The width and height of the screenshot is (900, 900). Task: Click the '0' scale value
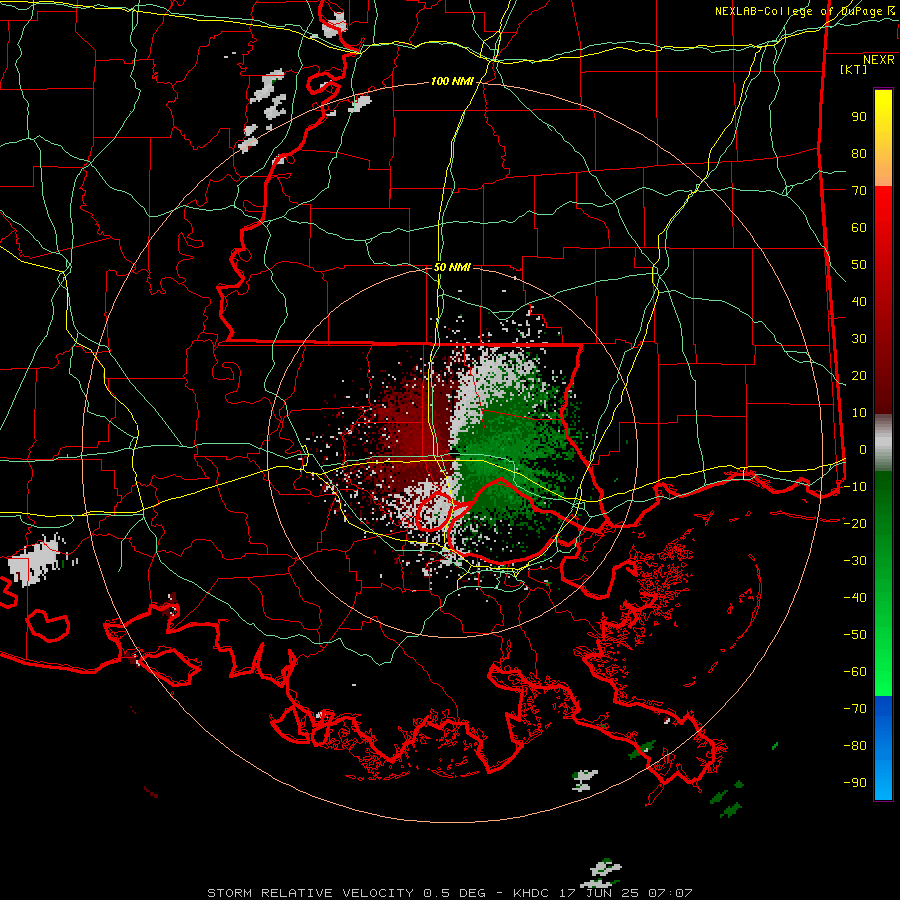coord(863,449)
